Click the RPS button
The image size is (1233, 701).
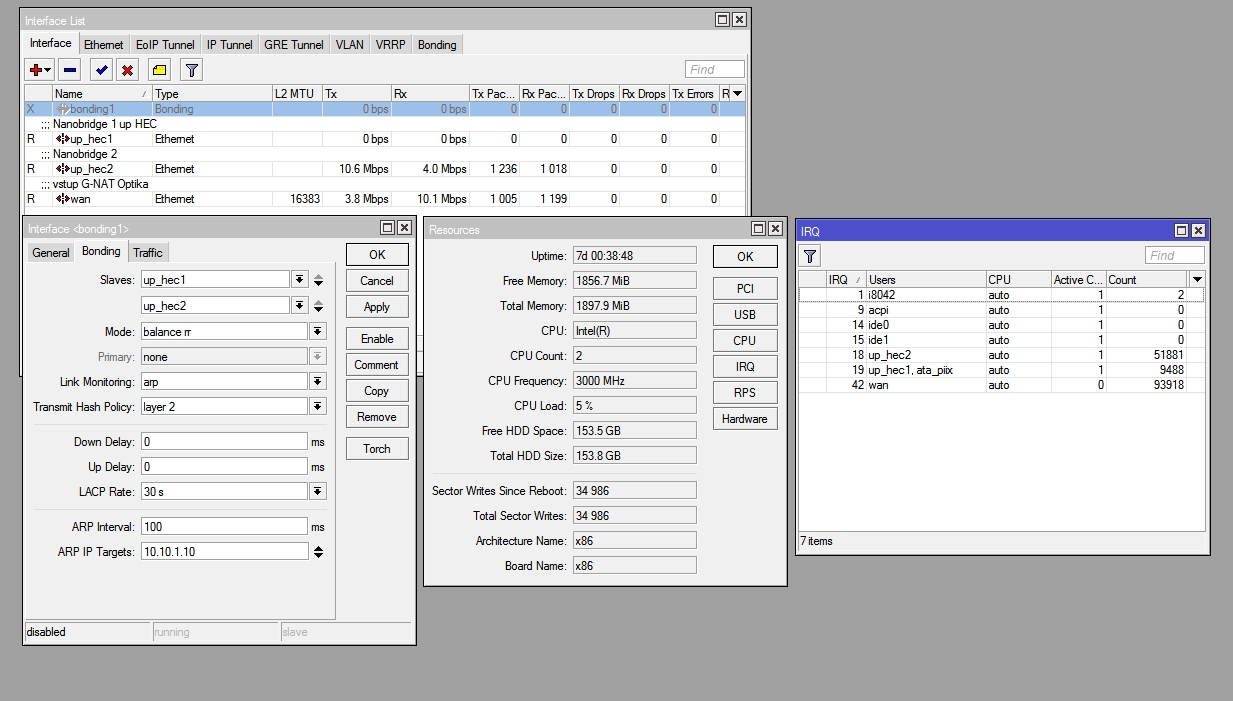pos(745,393)
